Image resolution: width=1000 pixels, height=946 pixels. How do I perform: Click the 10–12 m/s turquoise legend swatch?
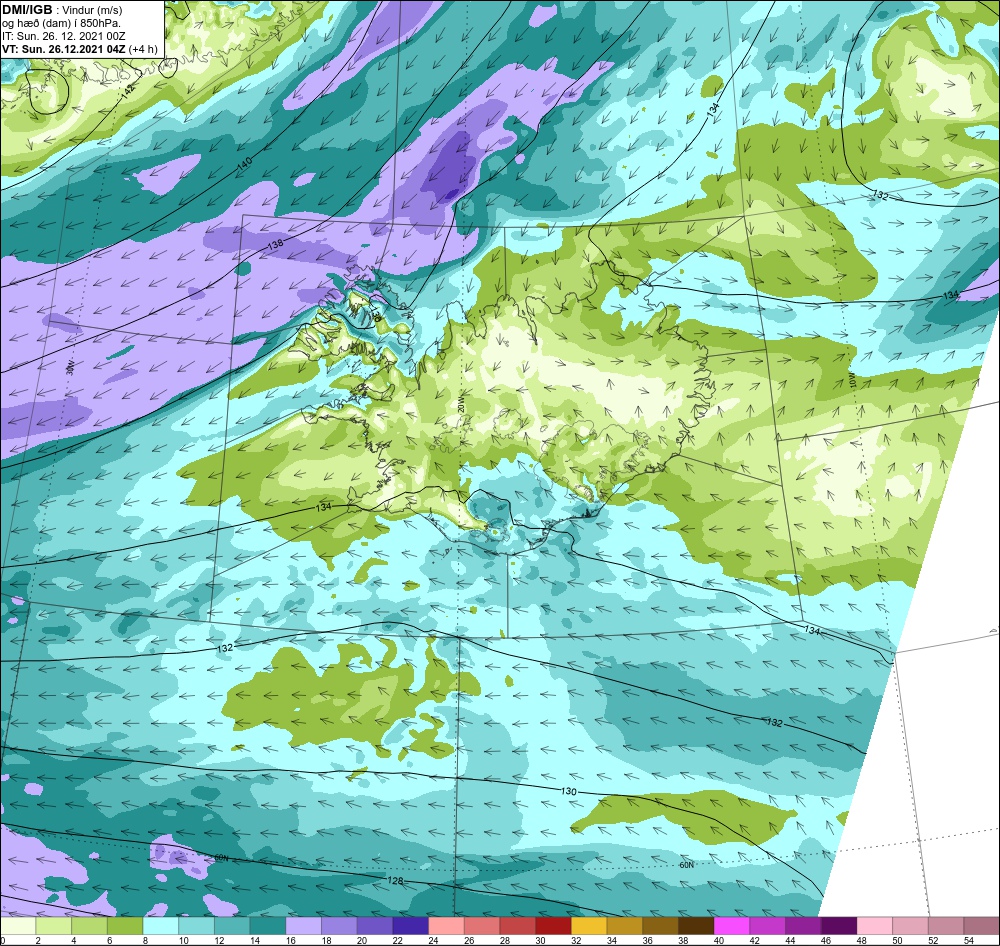pos(196,926)
